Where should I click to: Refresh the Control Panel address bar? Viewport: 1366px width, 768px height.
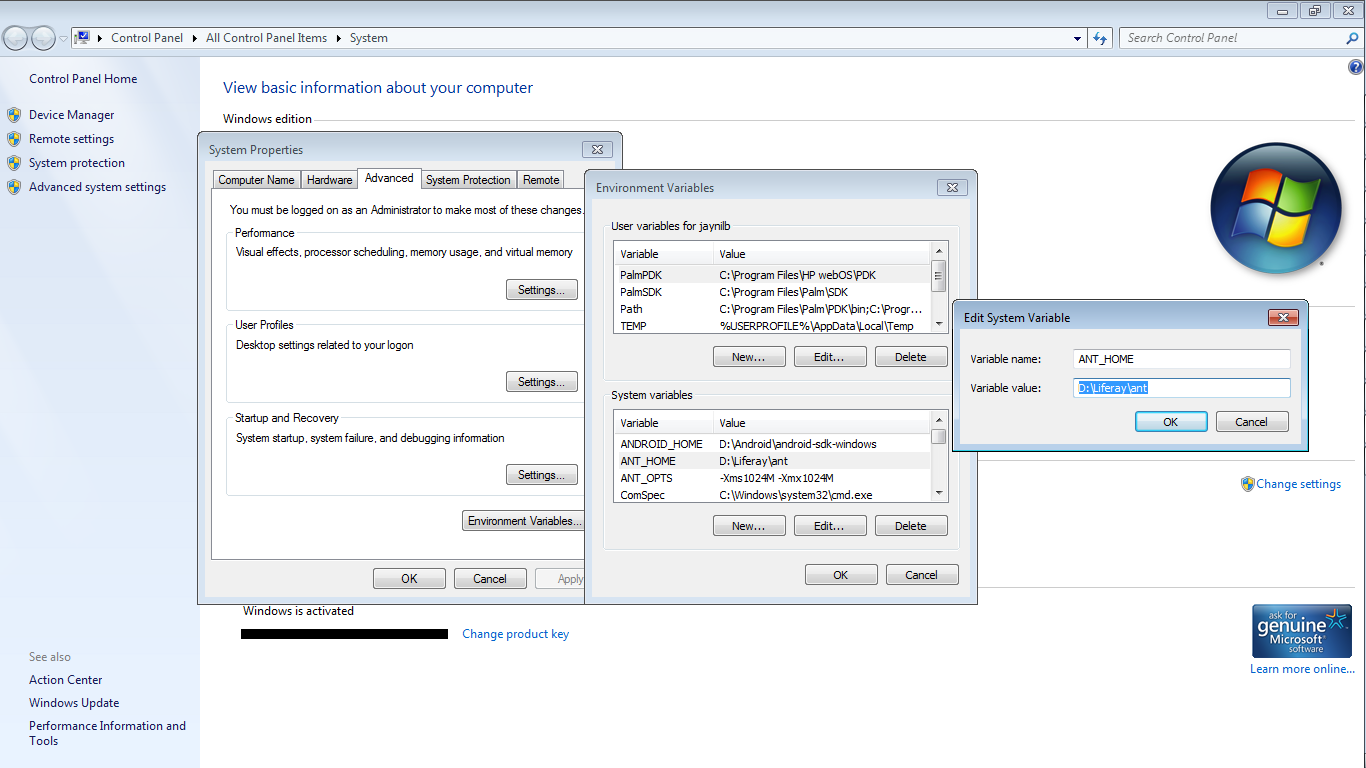tap(1100, 38)
